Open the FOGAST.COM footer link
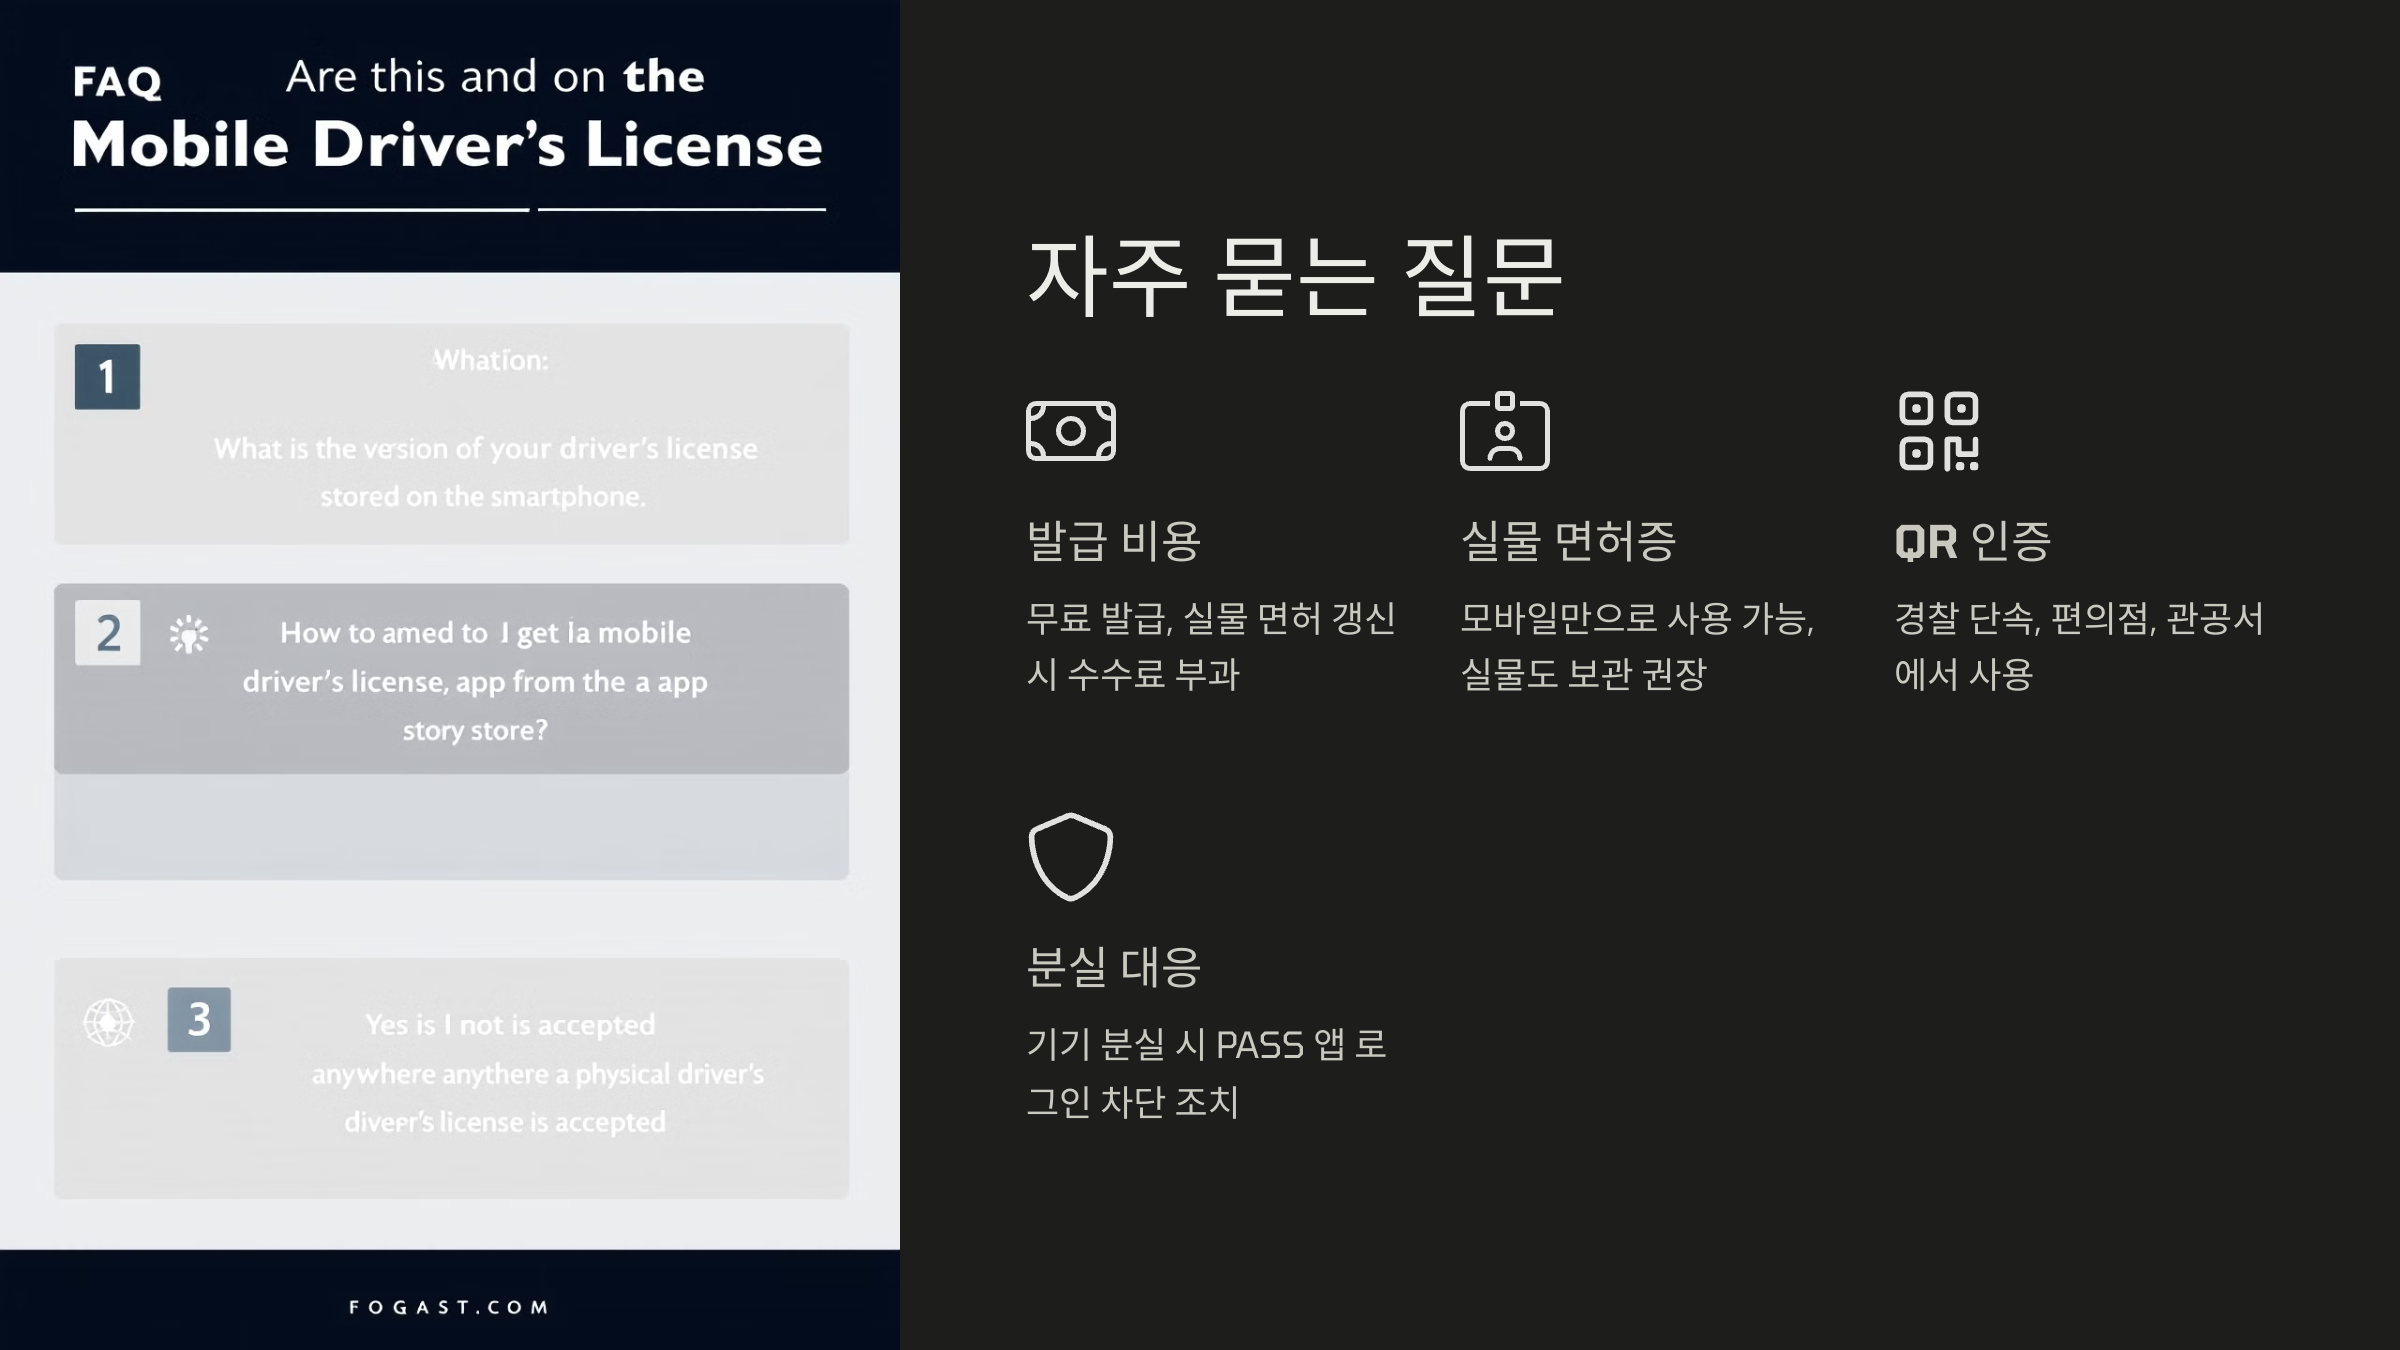Image resolution: width=2400 pixels, height=1350 pixels. (449, 1307)
